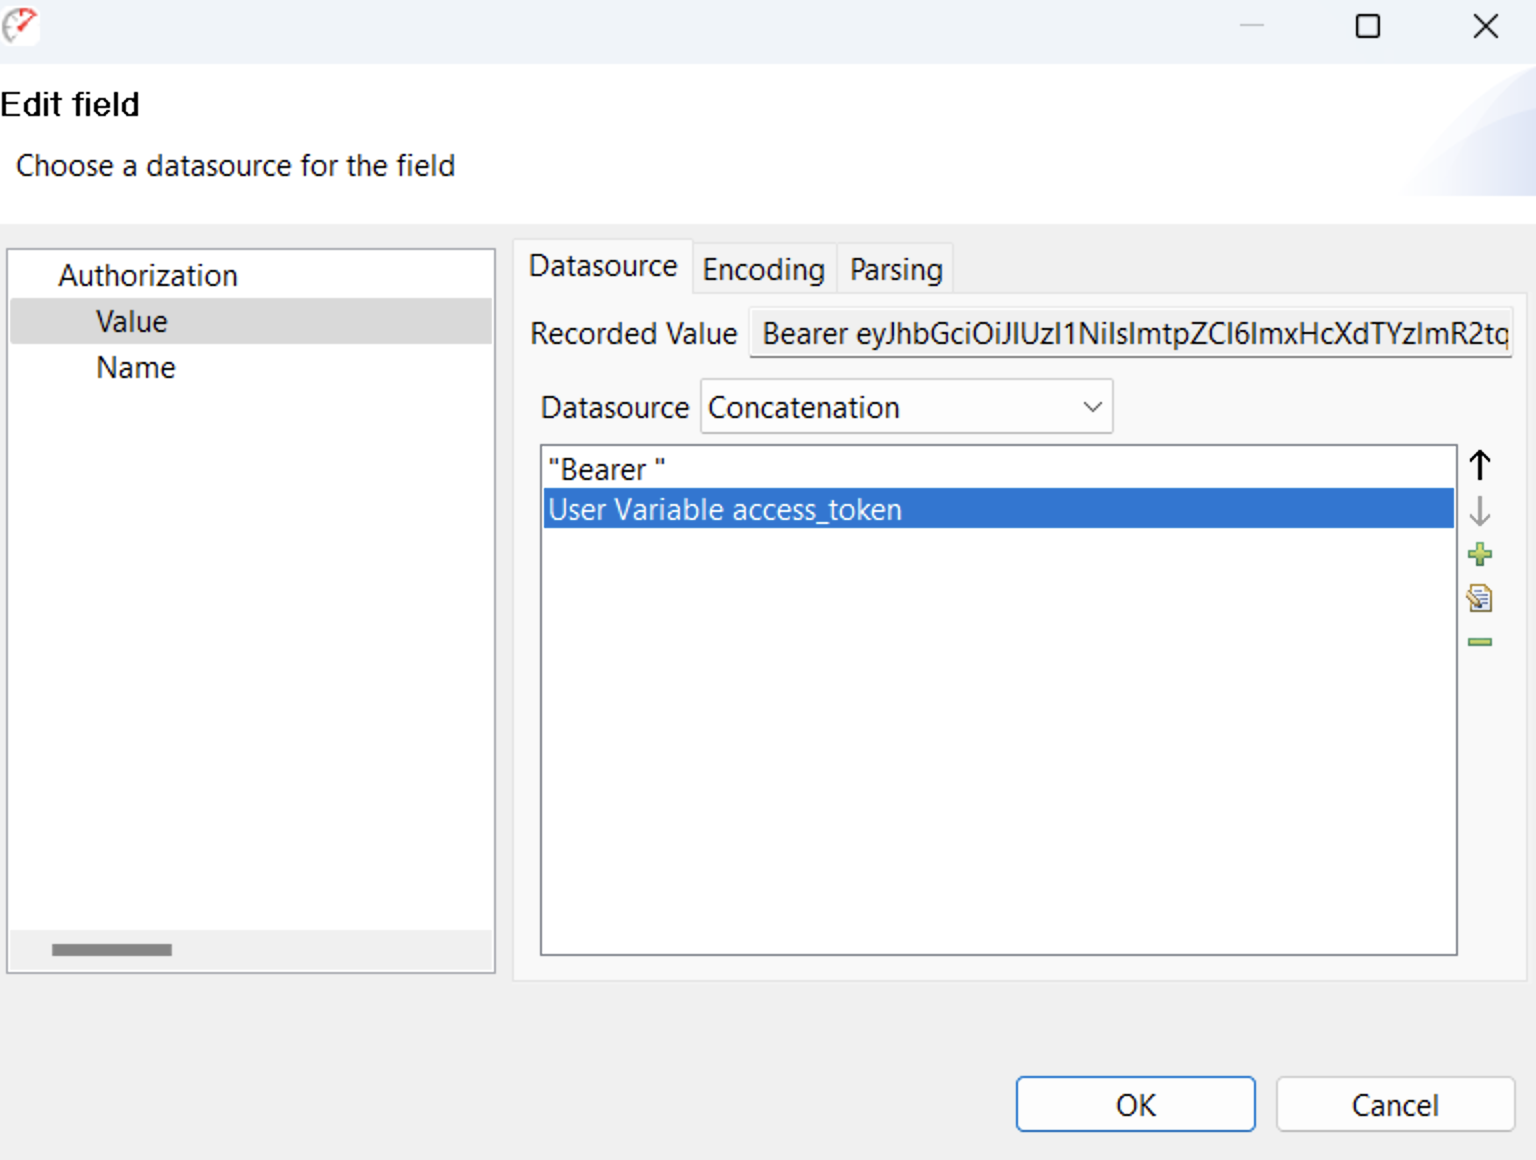The image size is (1536, 1160).
Task: Select the Value tree item
Action: pos(251,321)
